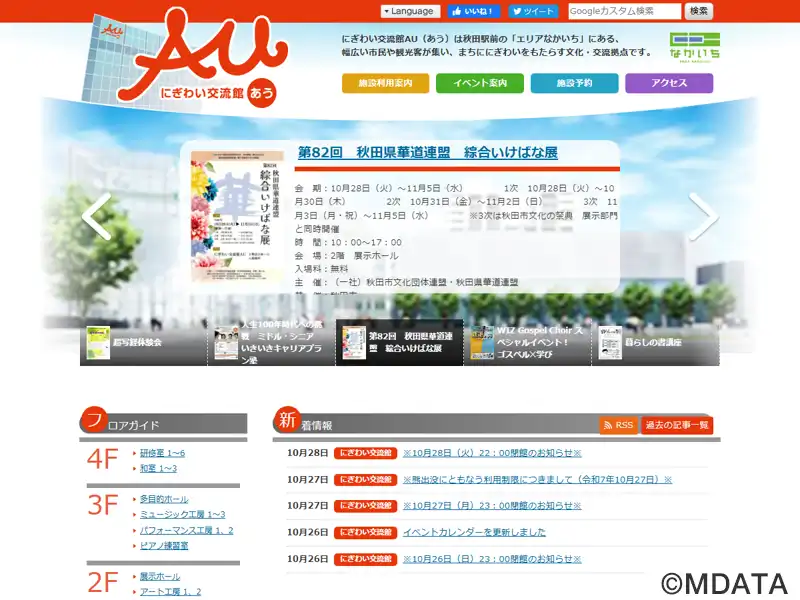Select the 暮らしの書講座 carousel thumbnail
Viewport: 800px width, 600px height.
point(656,342)
